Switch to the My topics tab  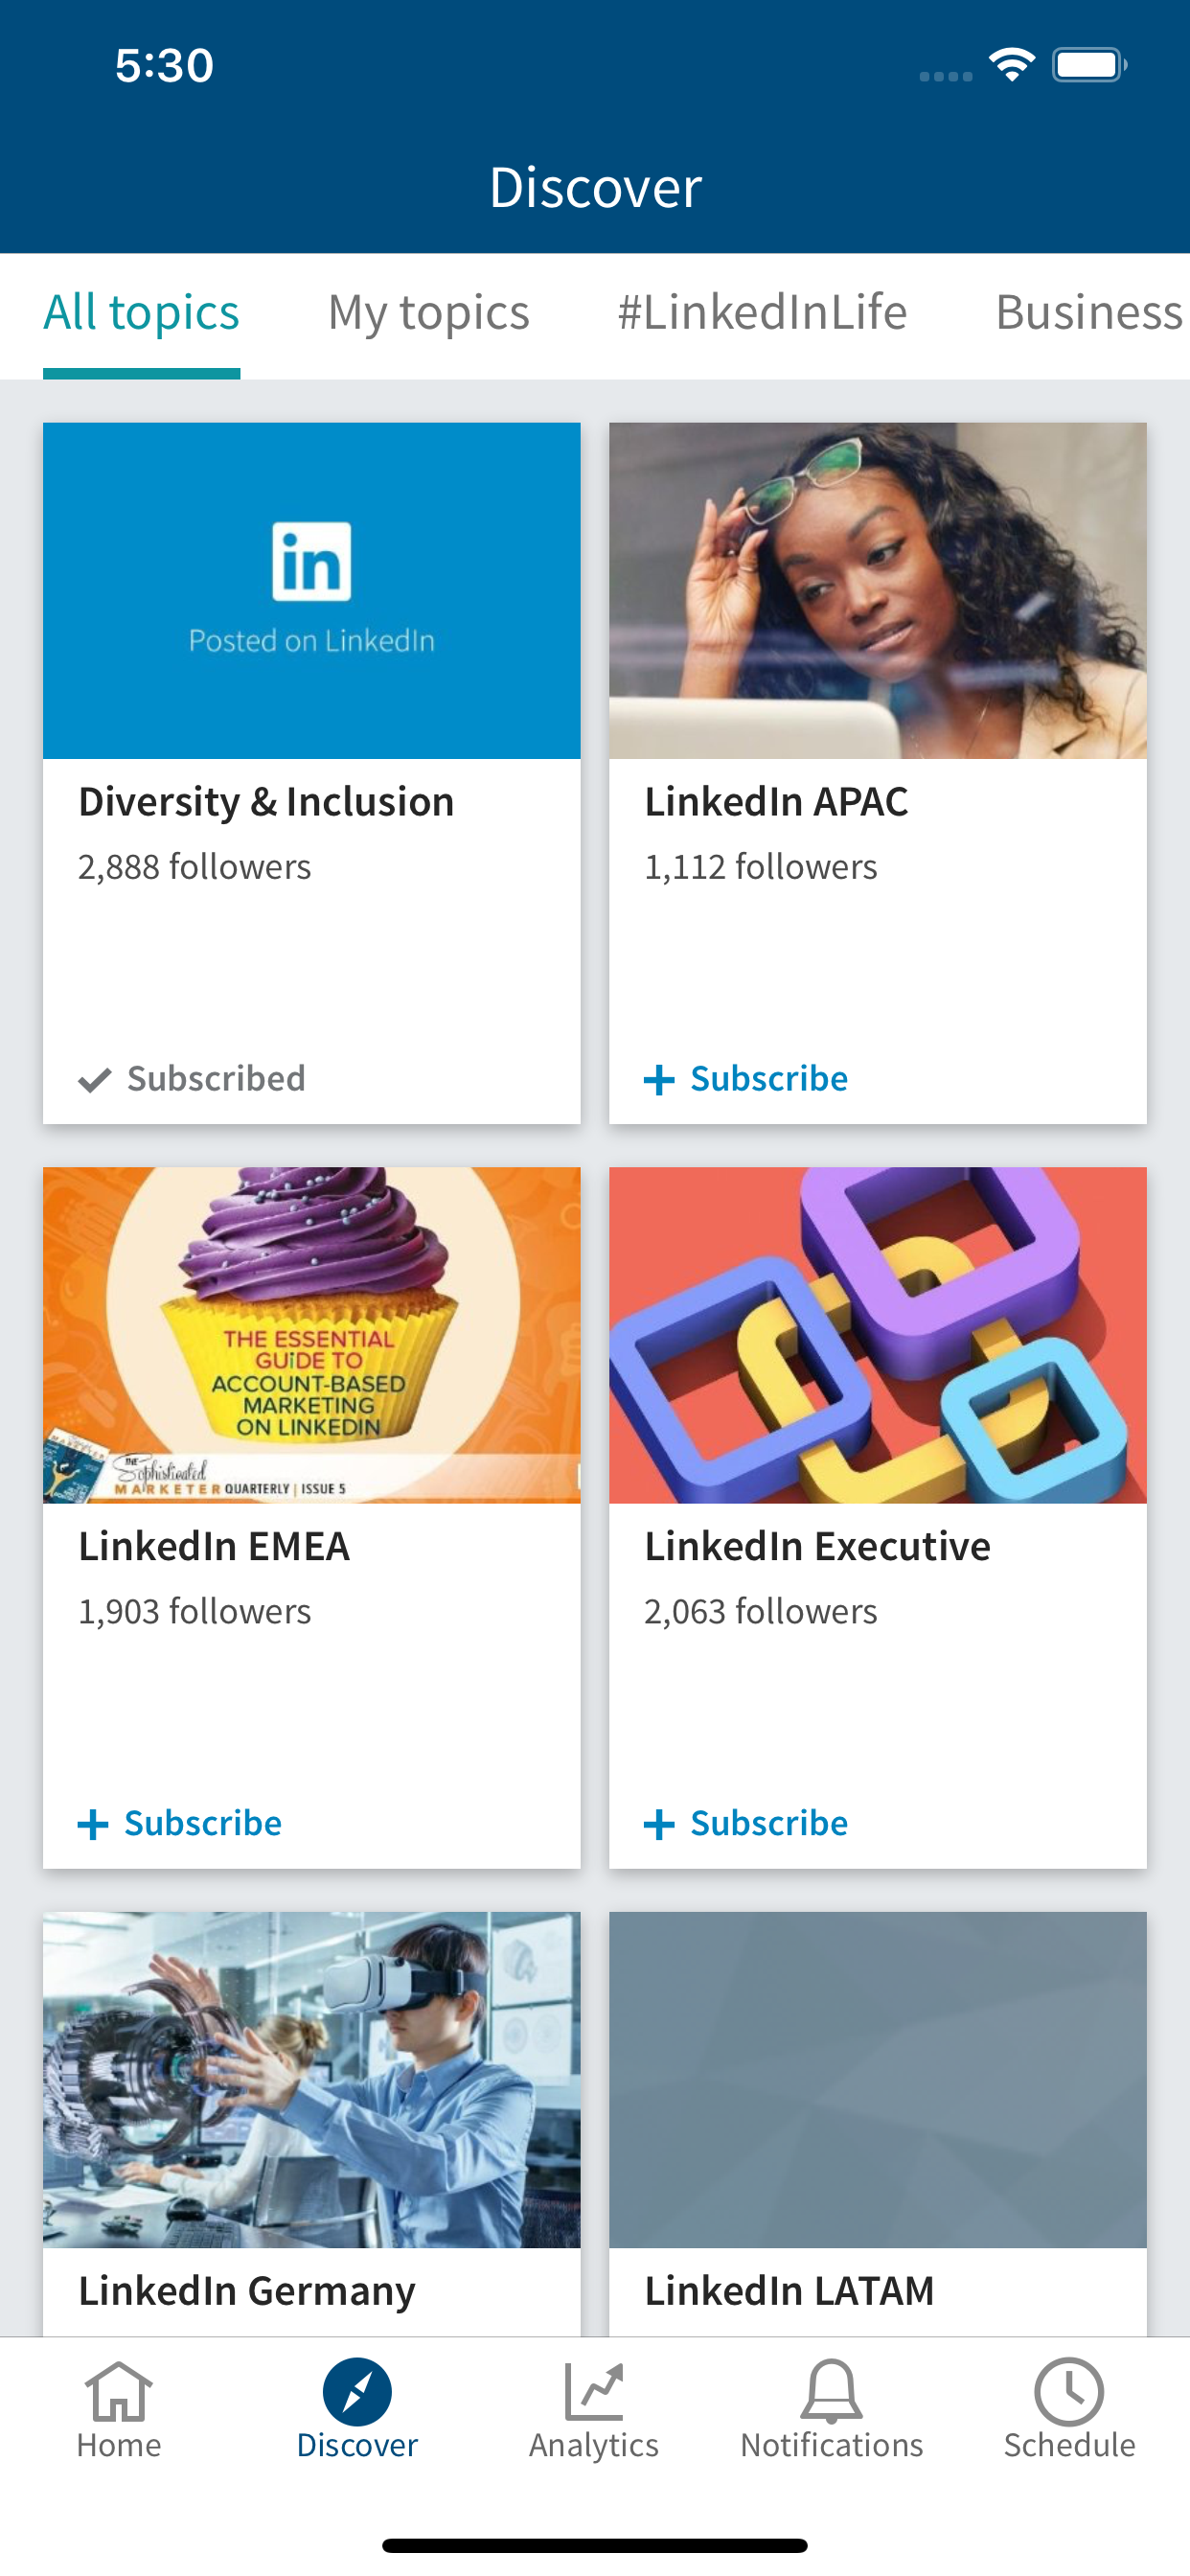coord(428,312)
